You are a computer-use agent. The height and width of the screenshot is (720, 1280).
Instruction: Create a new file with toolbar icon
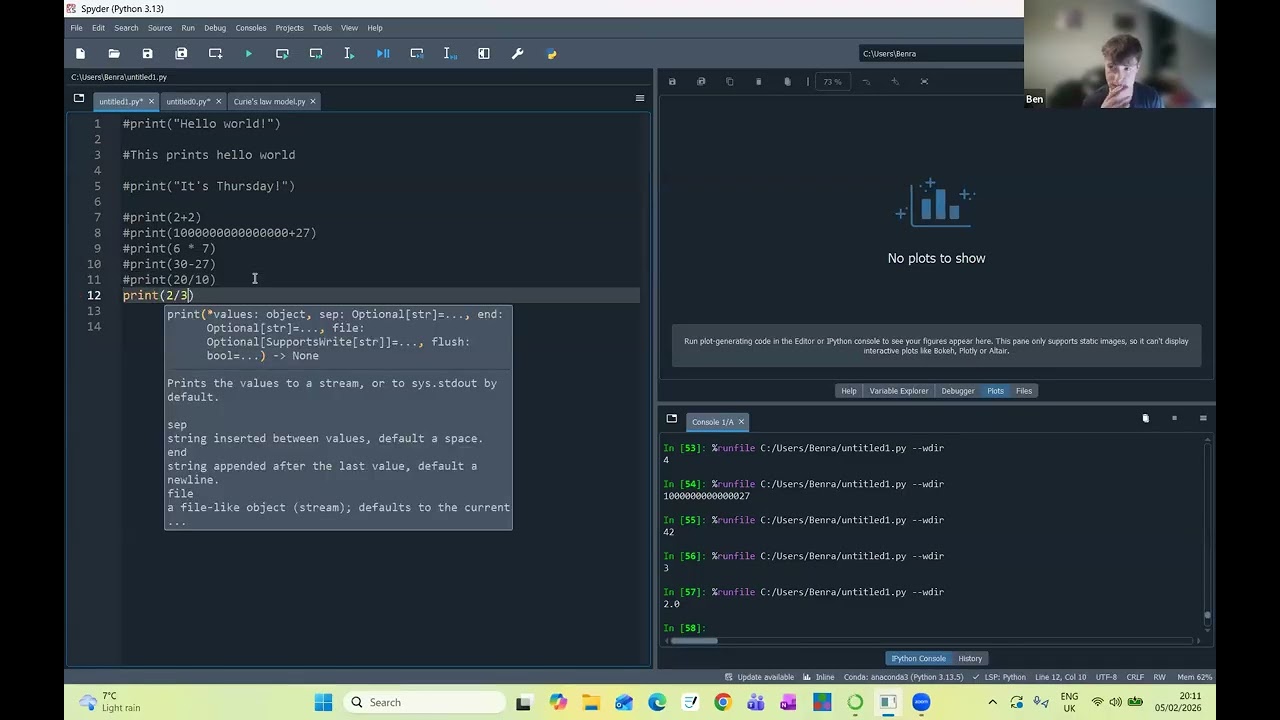[80, 54]
